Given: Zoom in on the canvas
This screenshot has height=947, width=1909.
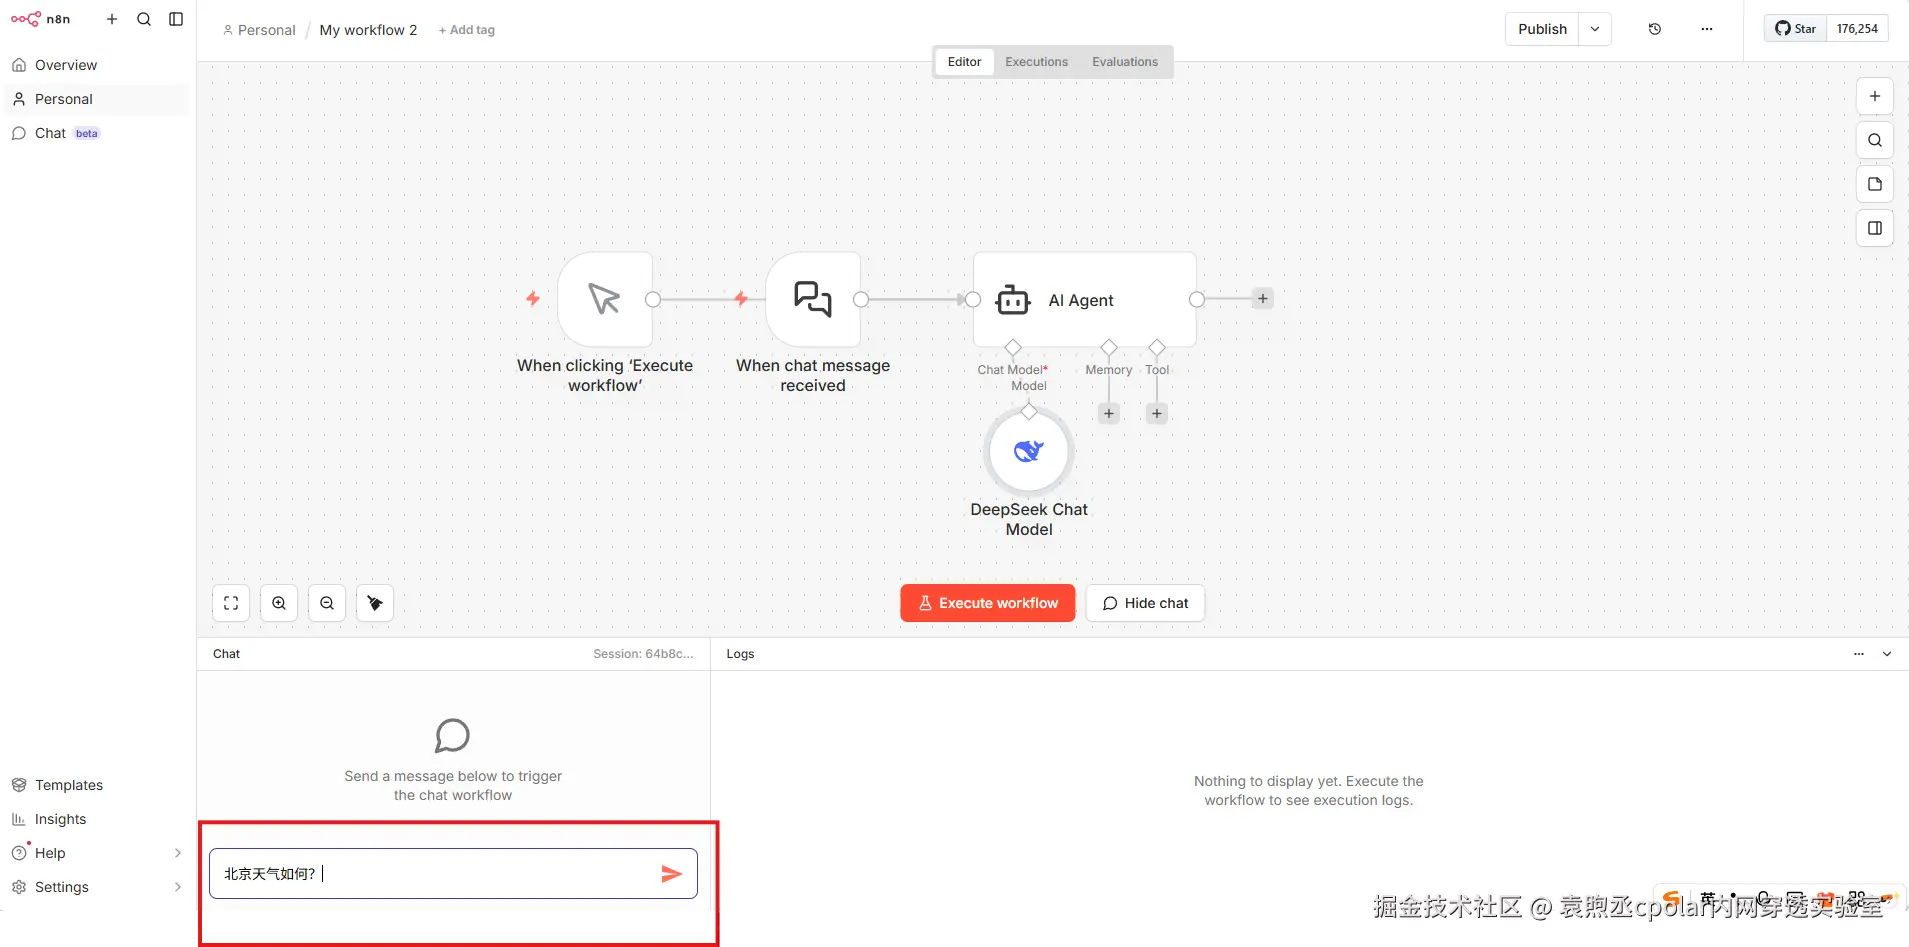Looking at the screenshot, I should pyautogui.click(x=279, y=603).
